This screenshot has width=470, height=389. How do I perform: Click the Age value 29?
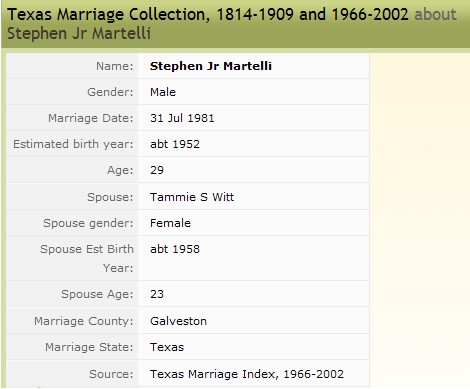click(157, 170)
